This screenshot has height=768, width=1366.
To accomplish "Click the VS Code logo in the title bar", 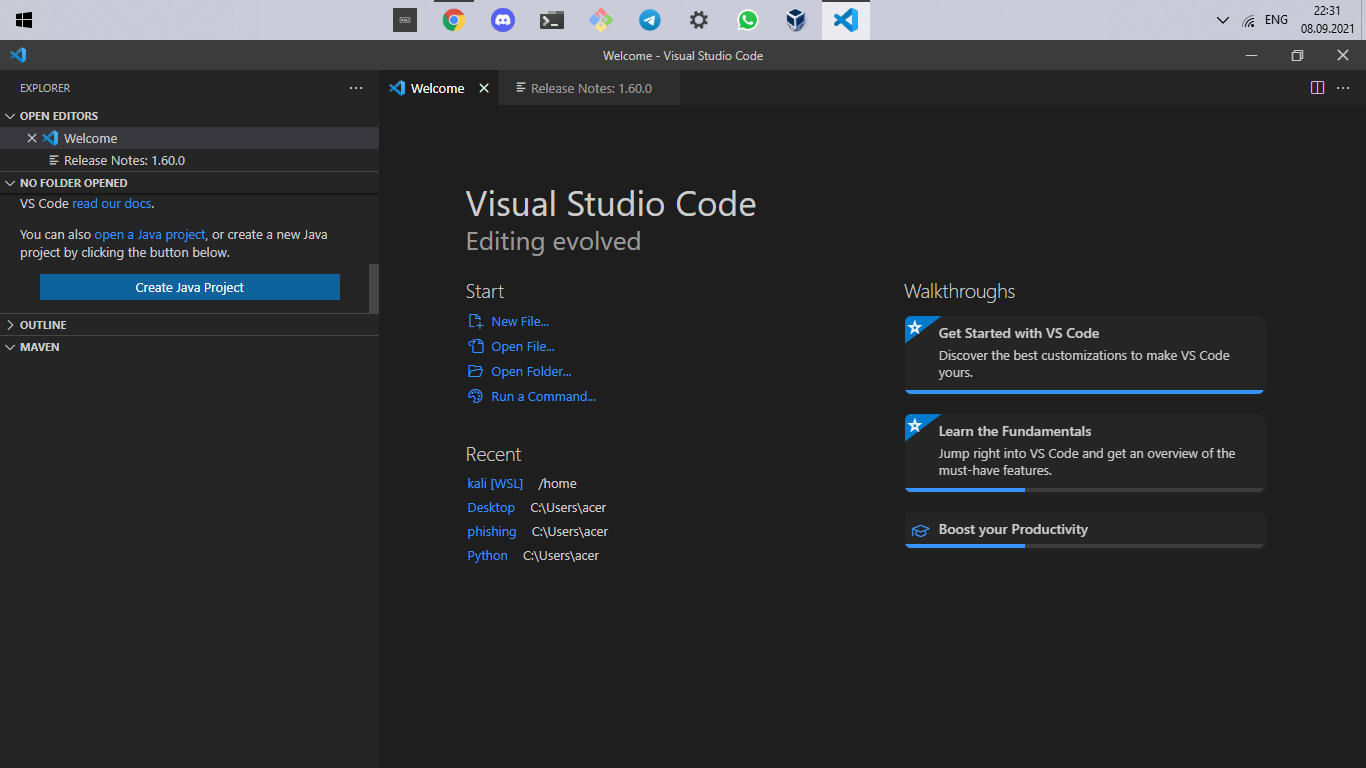I will (x=18, y=55).
